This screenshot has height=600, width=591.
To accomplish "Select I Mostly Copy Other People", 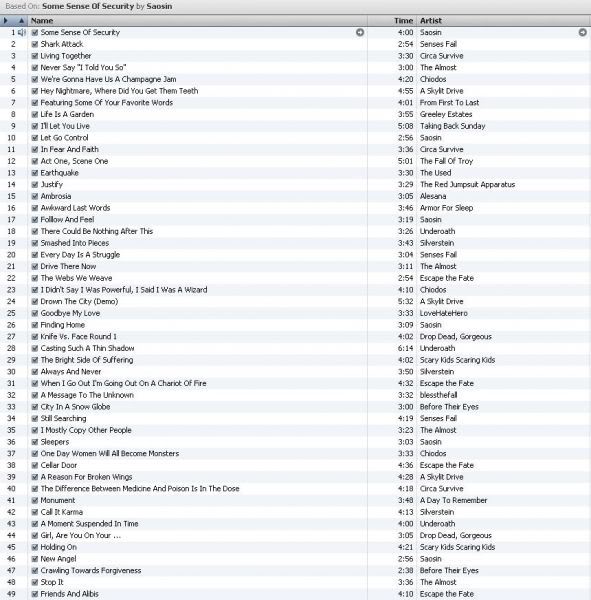I will pos(86,430).
